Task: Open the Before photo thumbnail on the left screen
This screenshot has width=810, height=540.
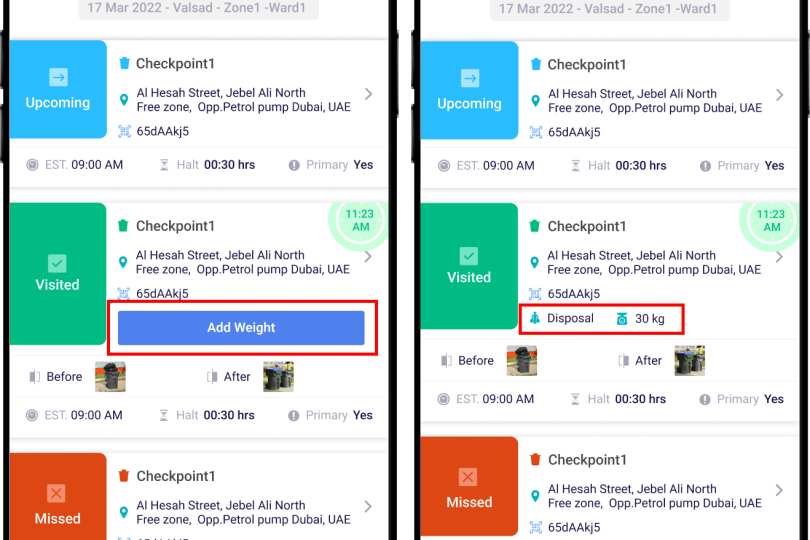Action: (x=110, y=377)
